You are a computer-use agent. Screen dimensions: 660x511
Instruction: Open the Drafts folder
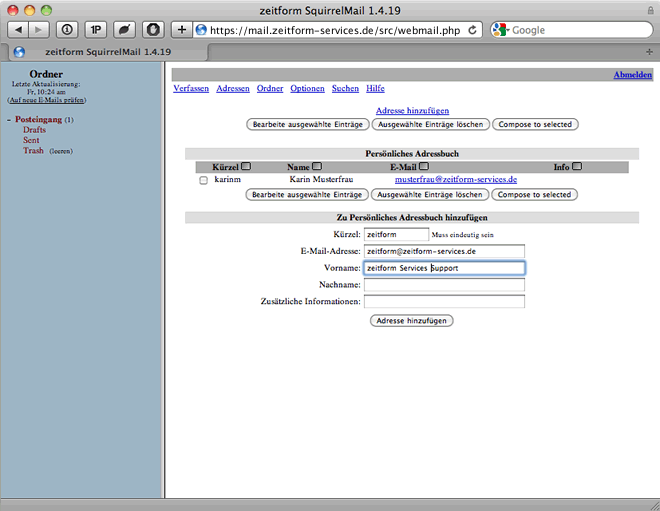coord(35,130)
